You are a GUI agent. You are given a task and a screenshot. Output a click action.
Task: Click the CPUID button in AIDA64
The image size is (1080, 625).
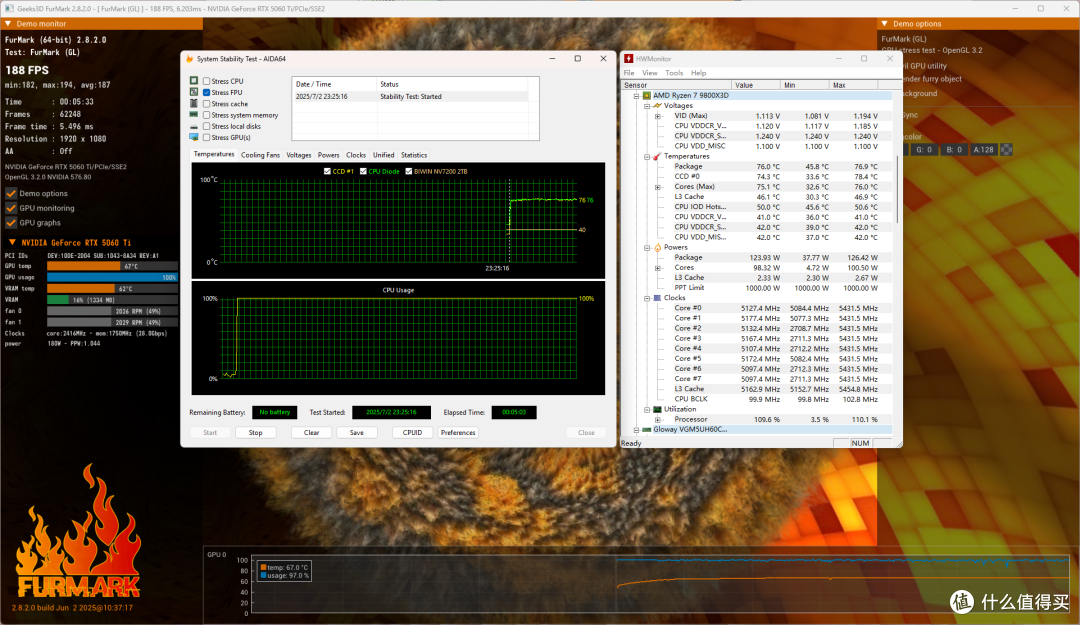click(413, 432)
